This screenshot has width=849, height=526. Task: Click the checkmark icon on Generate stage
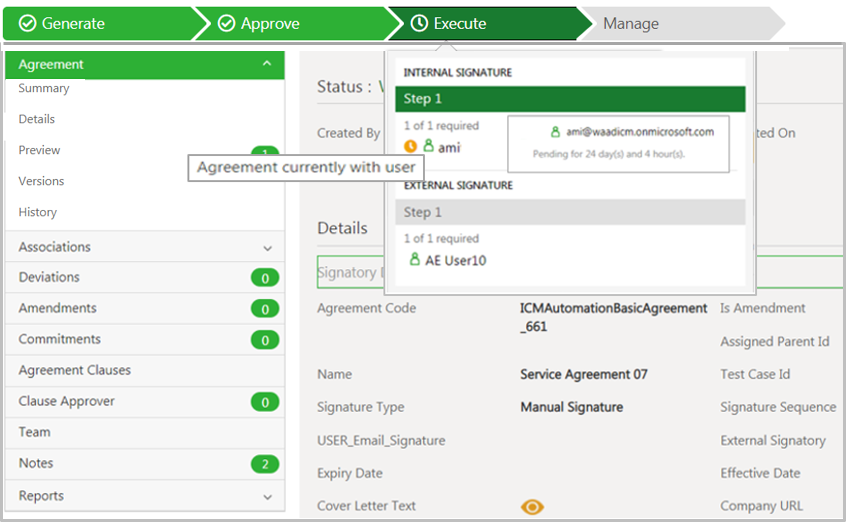click(x=27, y=23)
